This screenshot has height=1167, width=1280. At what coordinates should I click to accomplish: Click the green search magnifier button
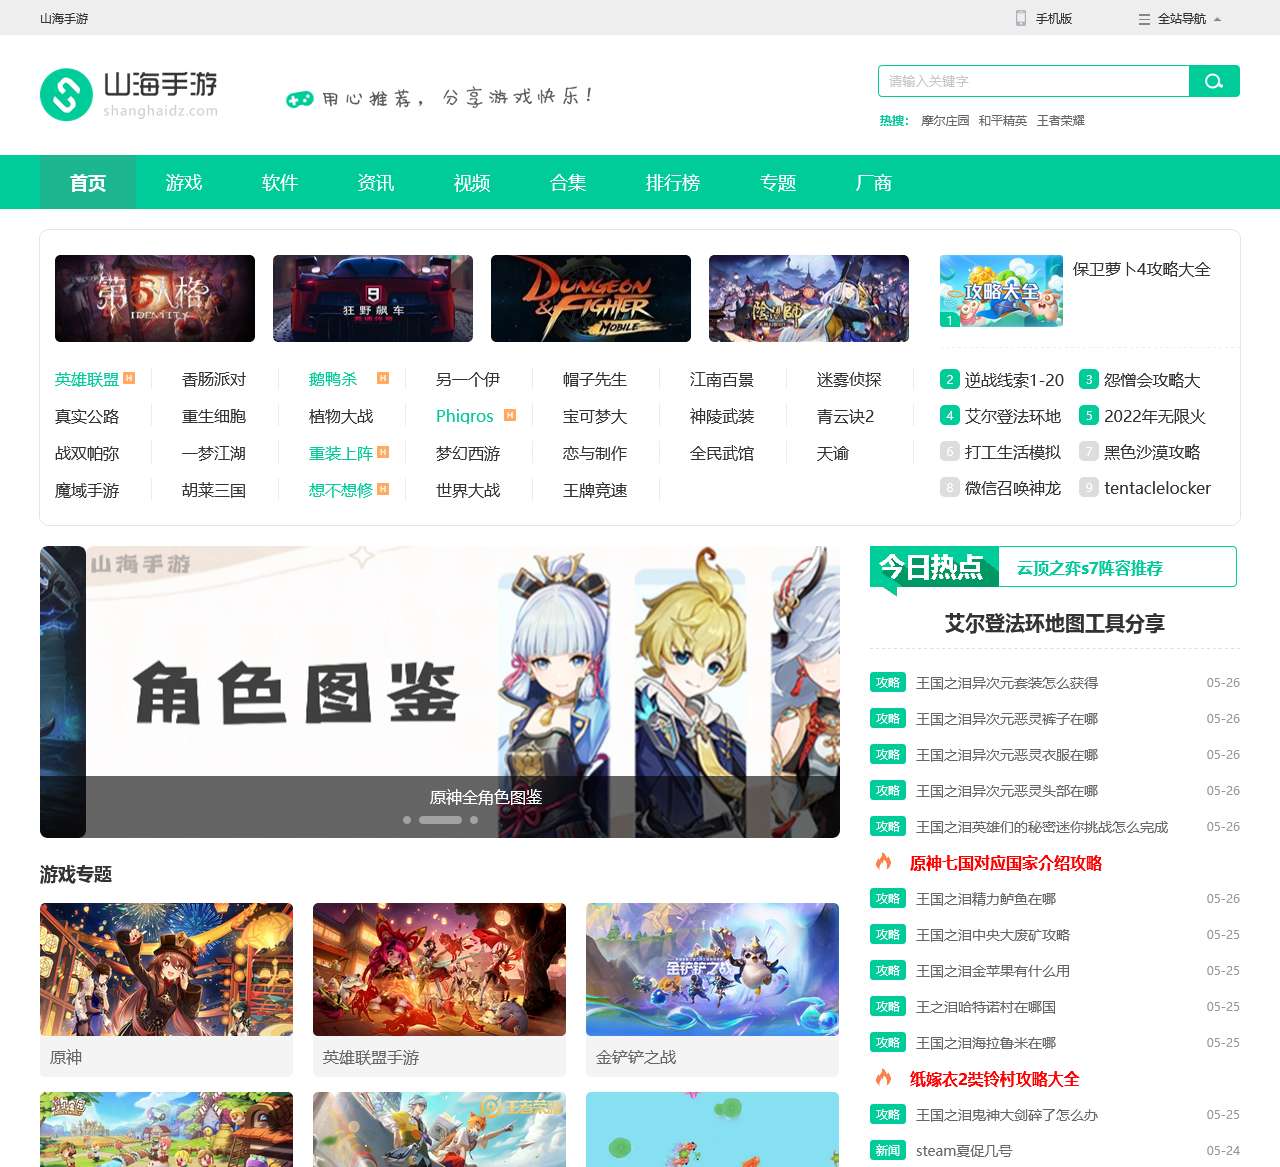click(1214, 81)
